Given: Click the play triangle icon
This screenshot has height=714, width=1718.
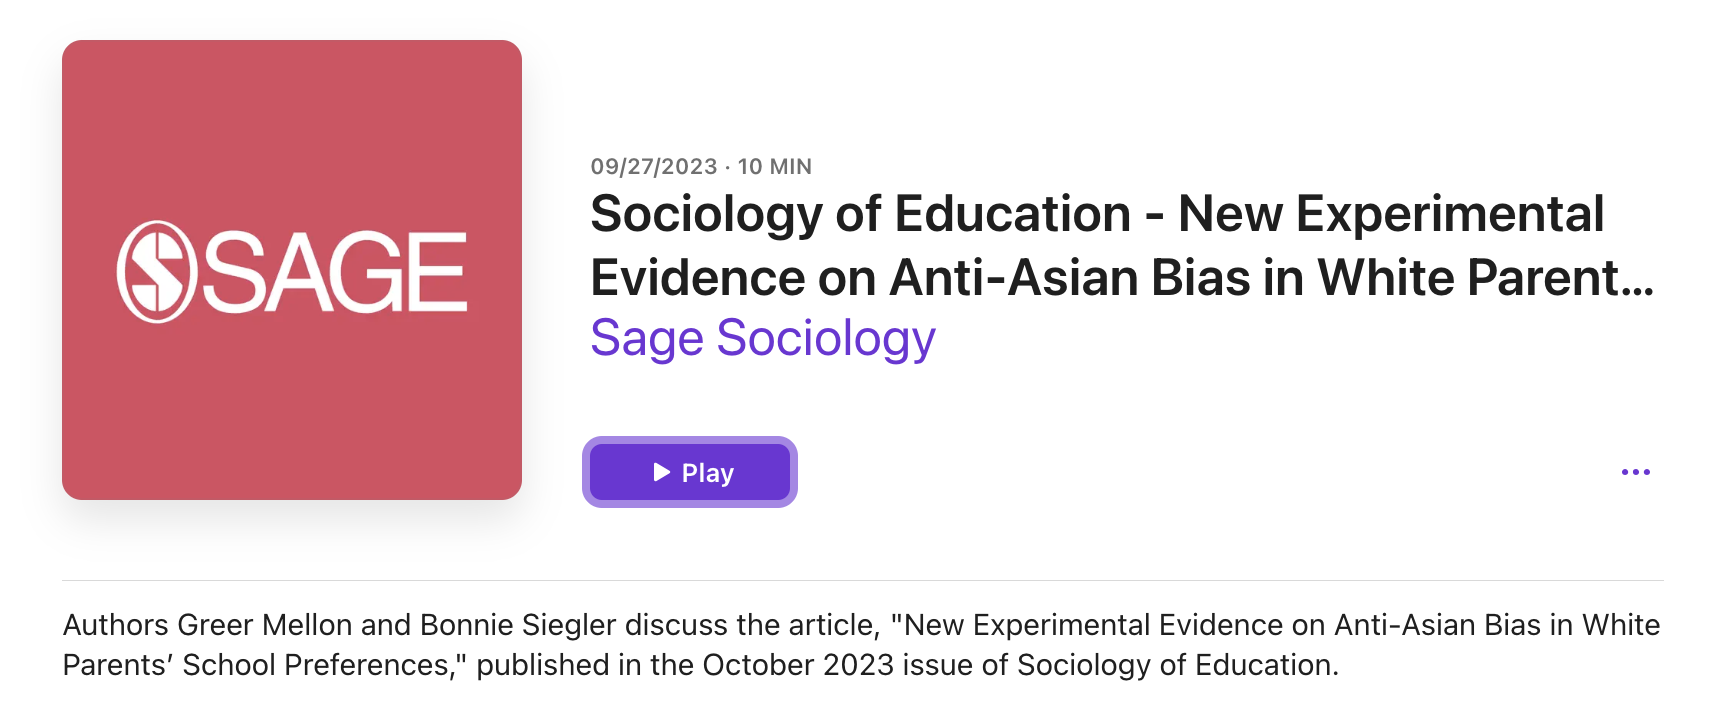Looking at the screenshot, I should (x=661, y=472).
